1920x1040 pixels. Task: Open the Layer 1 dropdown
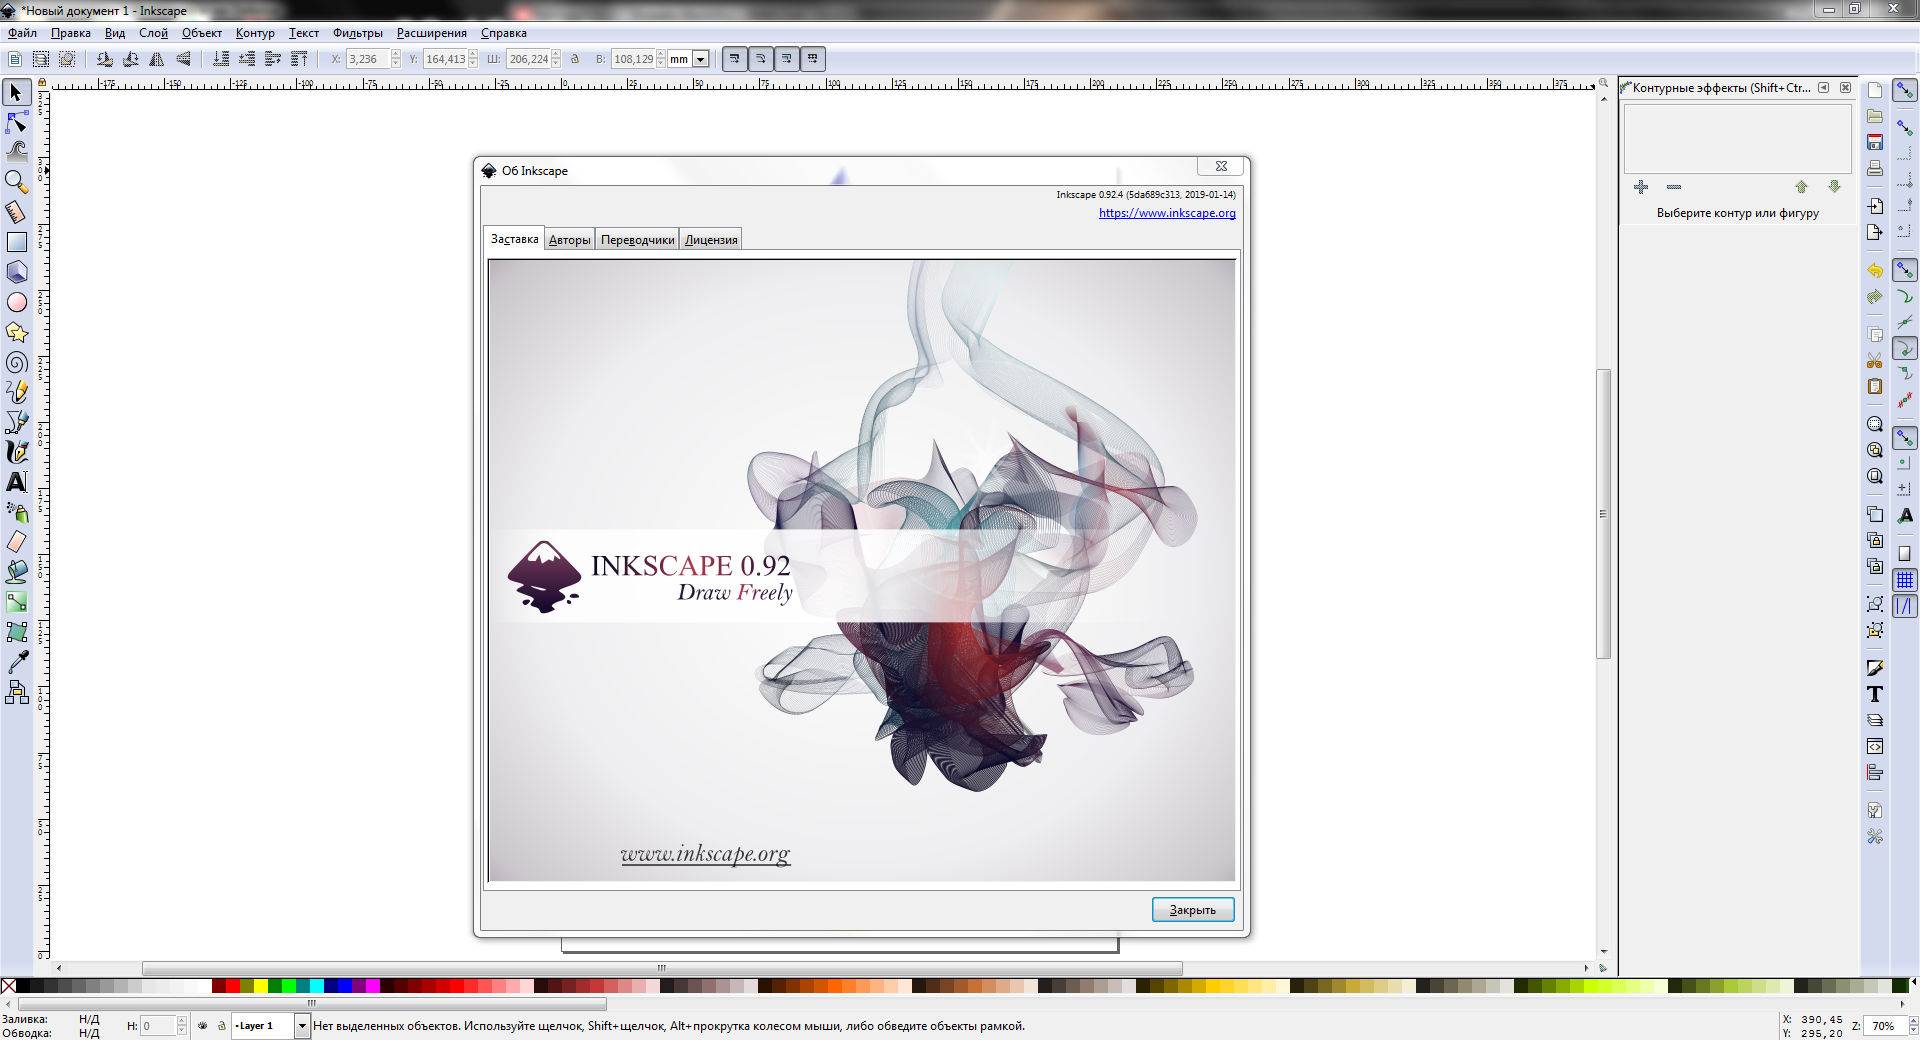click(x=302, y=1025)
